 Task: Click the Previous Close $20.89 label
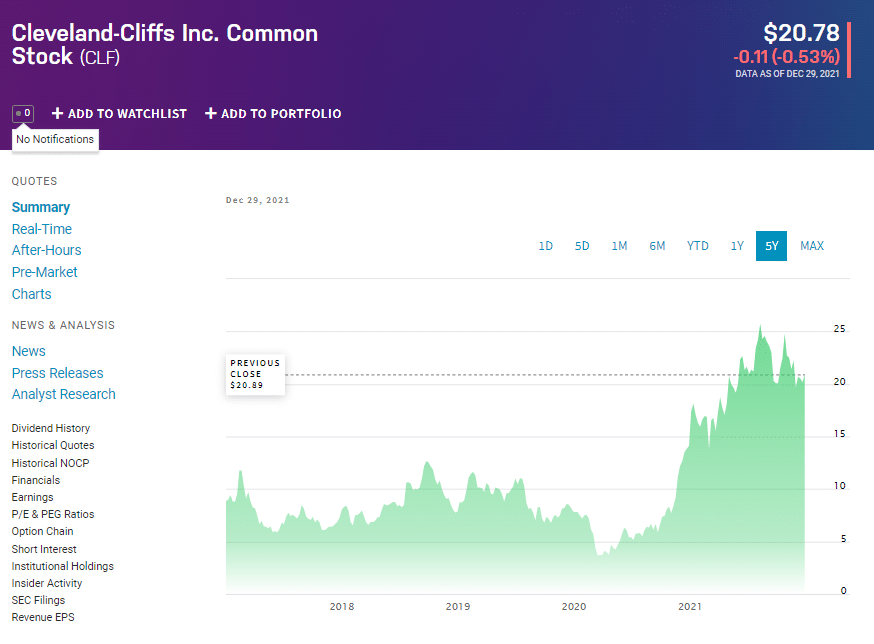(x=255, y=374)
